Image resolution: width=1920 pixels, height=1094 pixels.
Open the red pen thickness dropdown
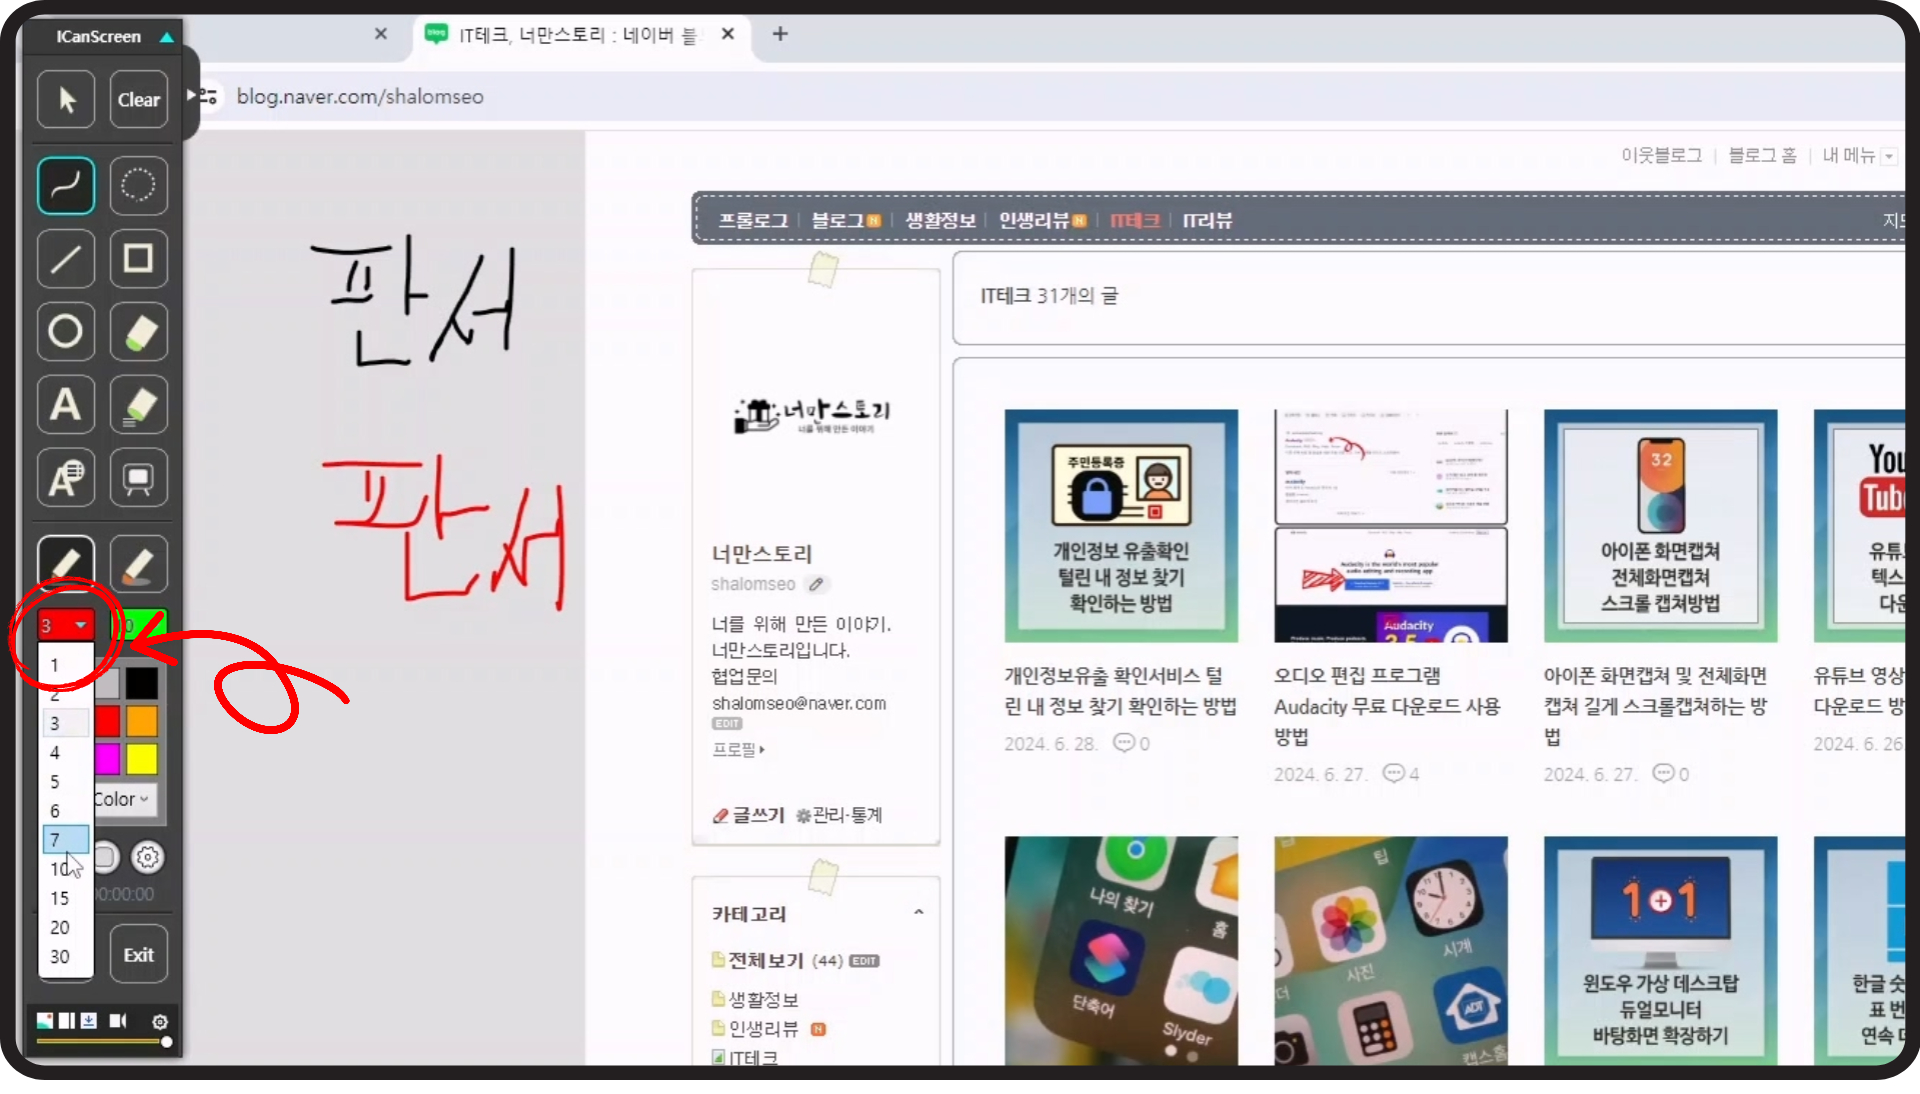coord(66,625)
